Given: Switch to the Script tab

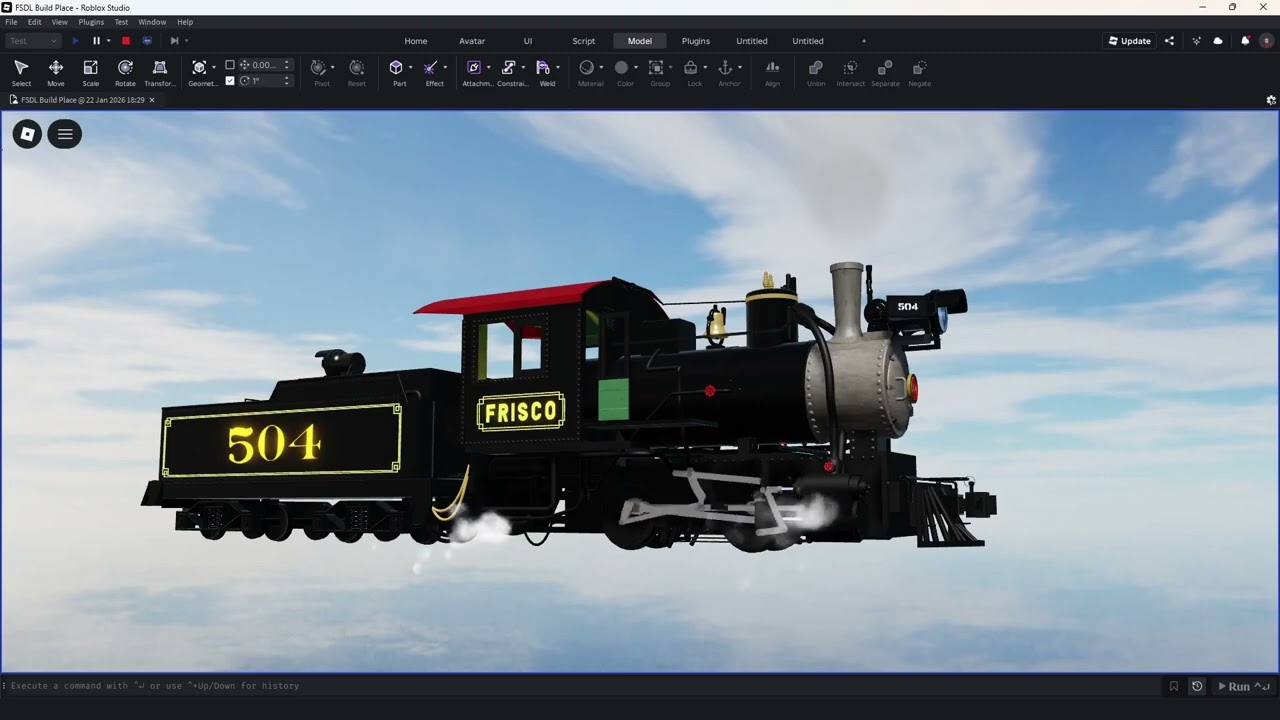Looking at the screenshot, I should (x=584, y=41).
